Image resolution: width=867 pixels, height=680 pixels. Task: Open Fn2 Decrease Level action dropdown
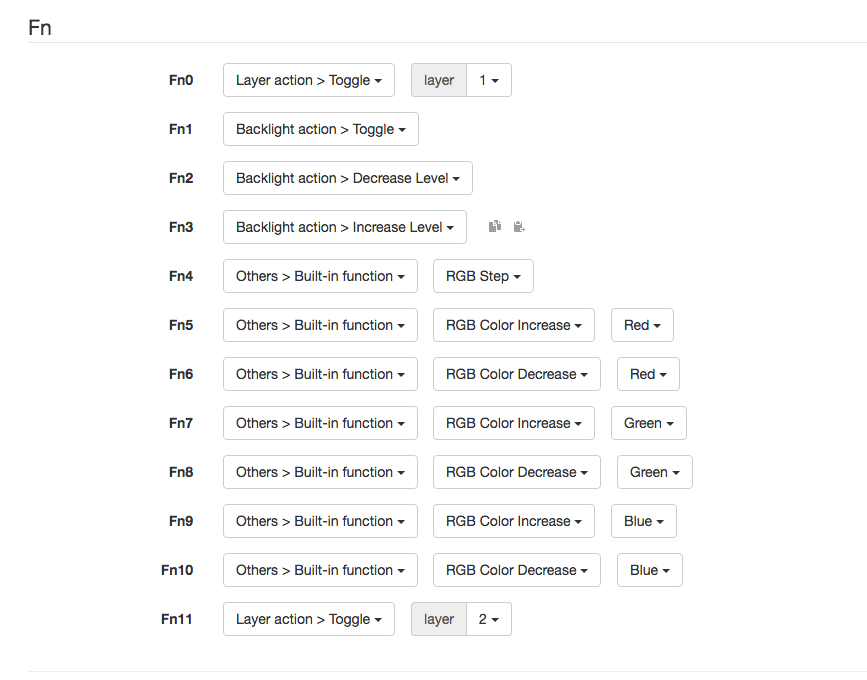[x=347, y=178]
